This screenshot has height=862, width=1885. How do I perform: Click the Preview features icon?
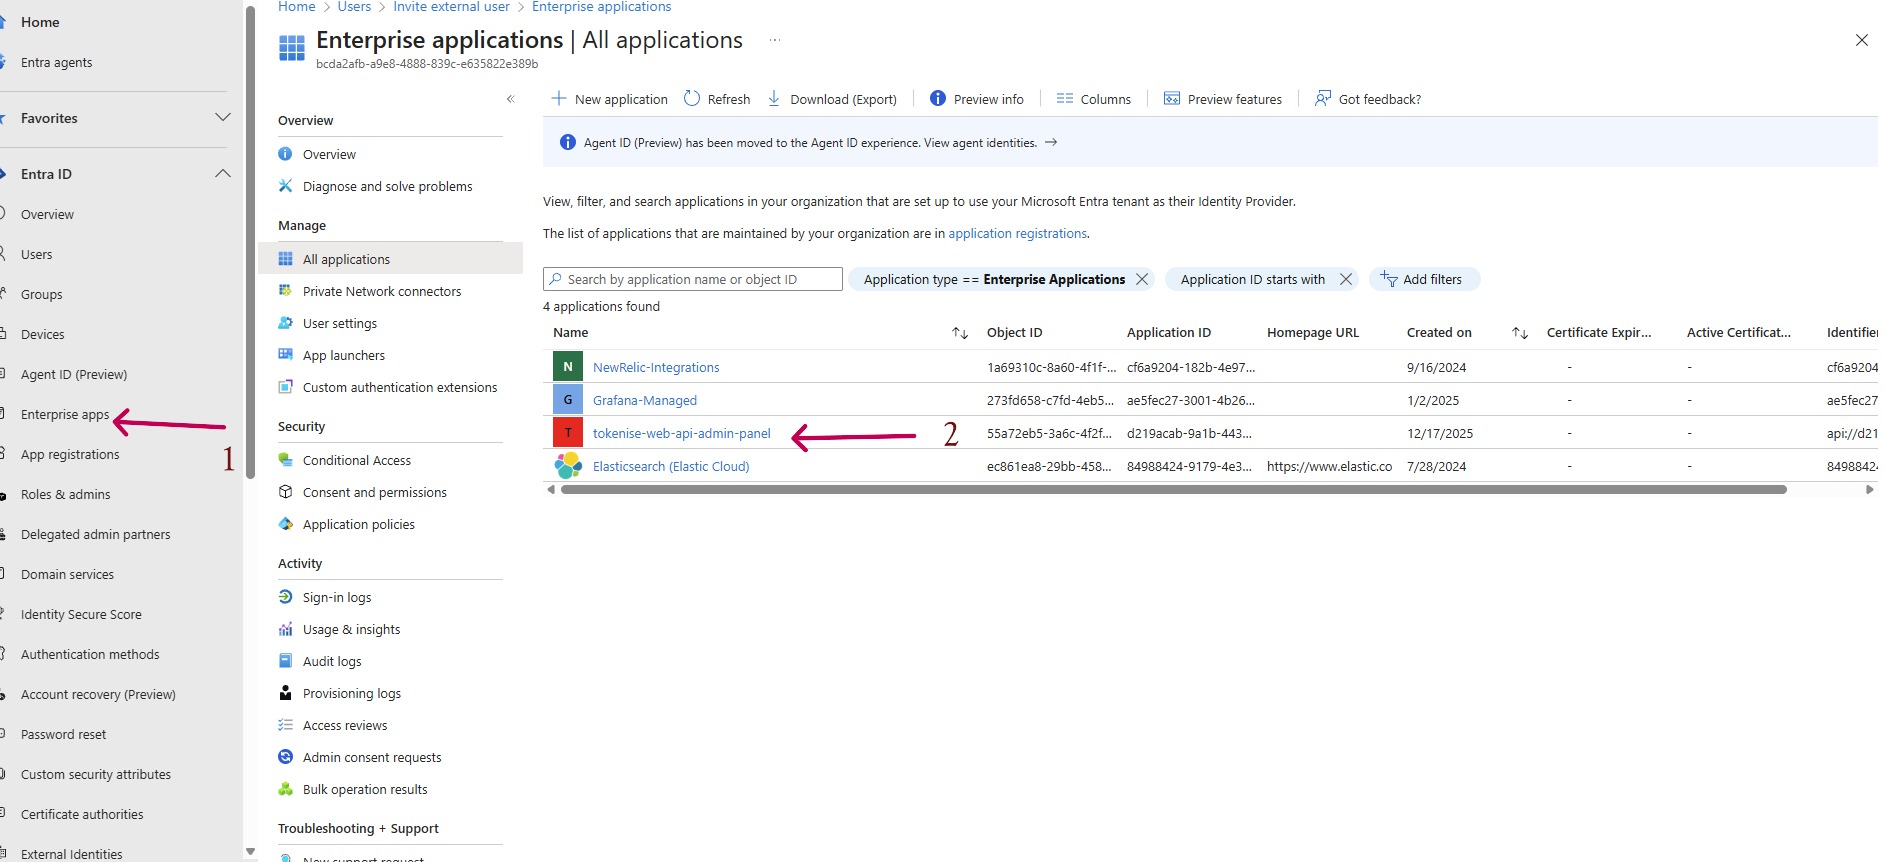coord(1172,98)
